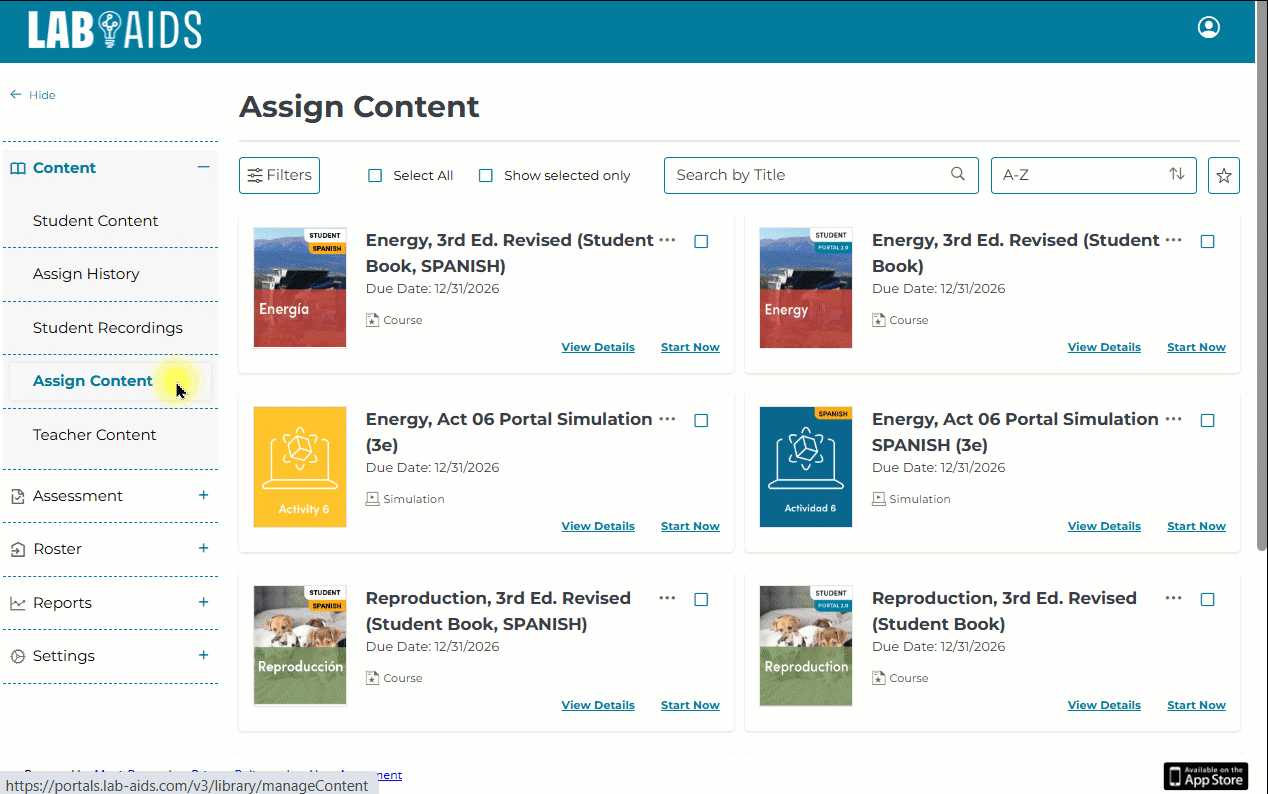Expand the Settings section plus icon
Image resolution: width=1268 pixels, height=794 pixels.
click(203, 655)
